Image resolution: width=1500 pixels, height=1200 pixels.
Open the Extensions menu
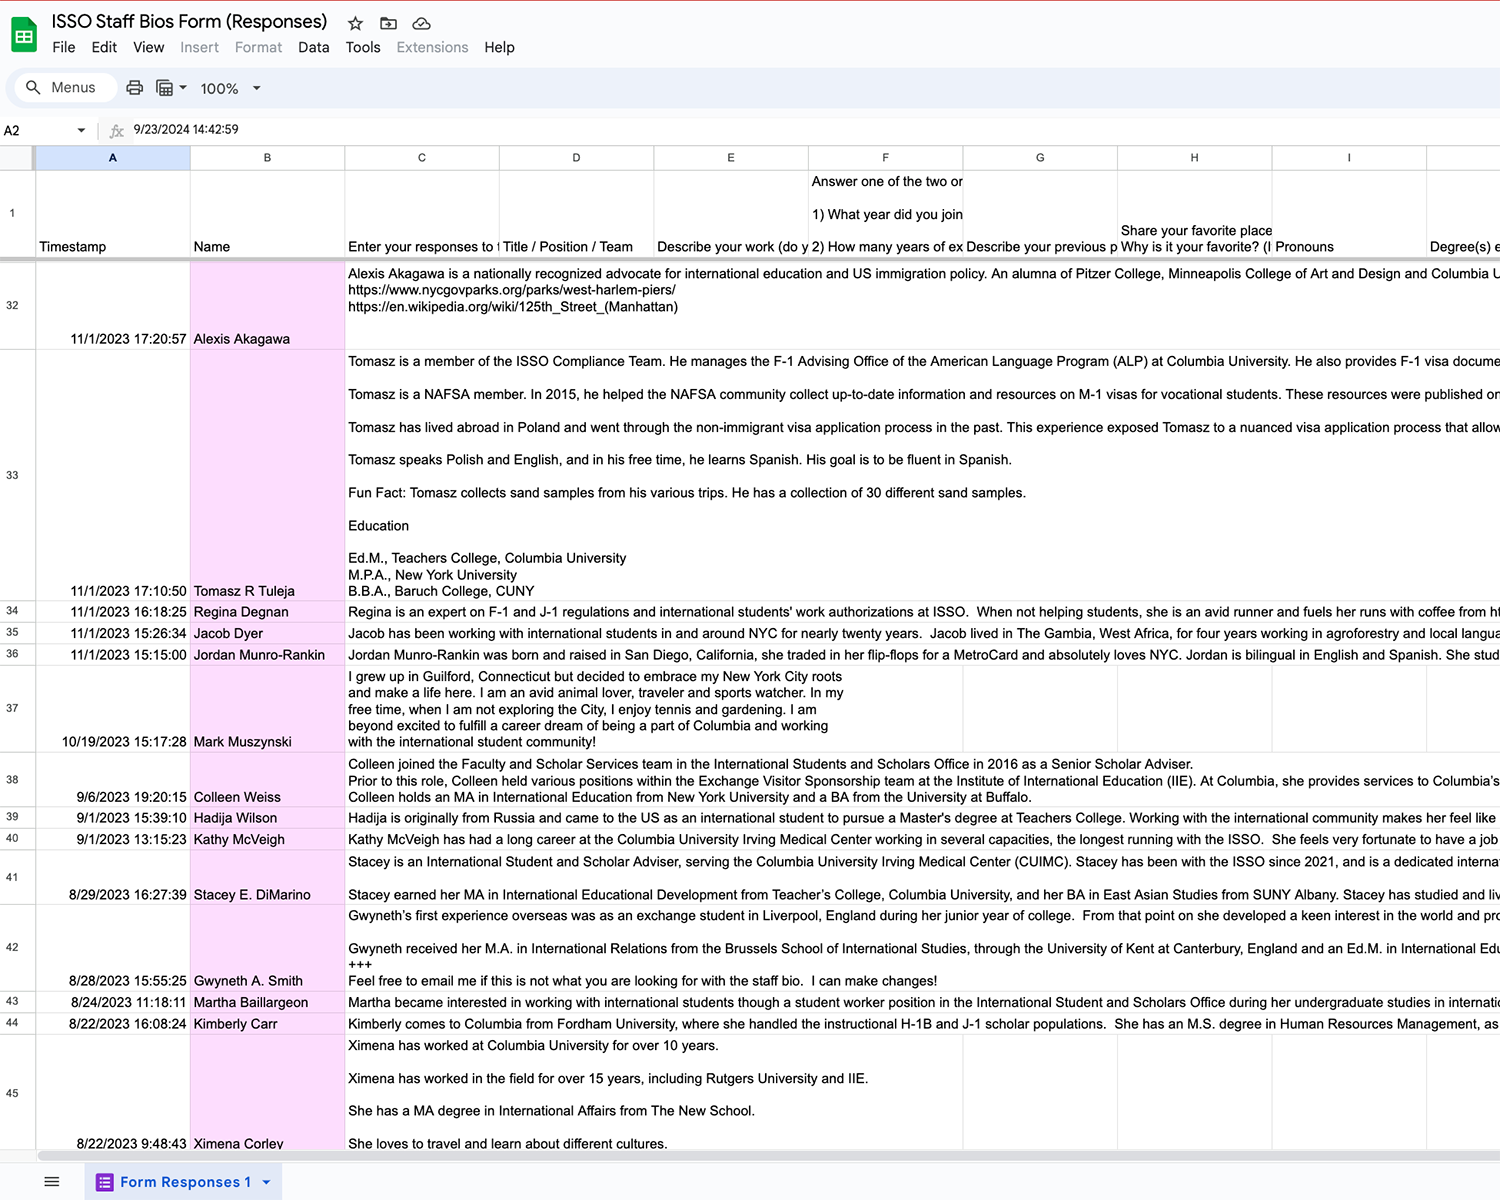(432, 47)
